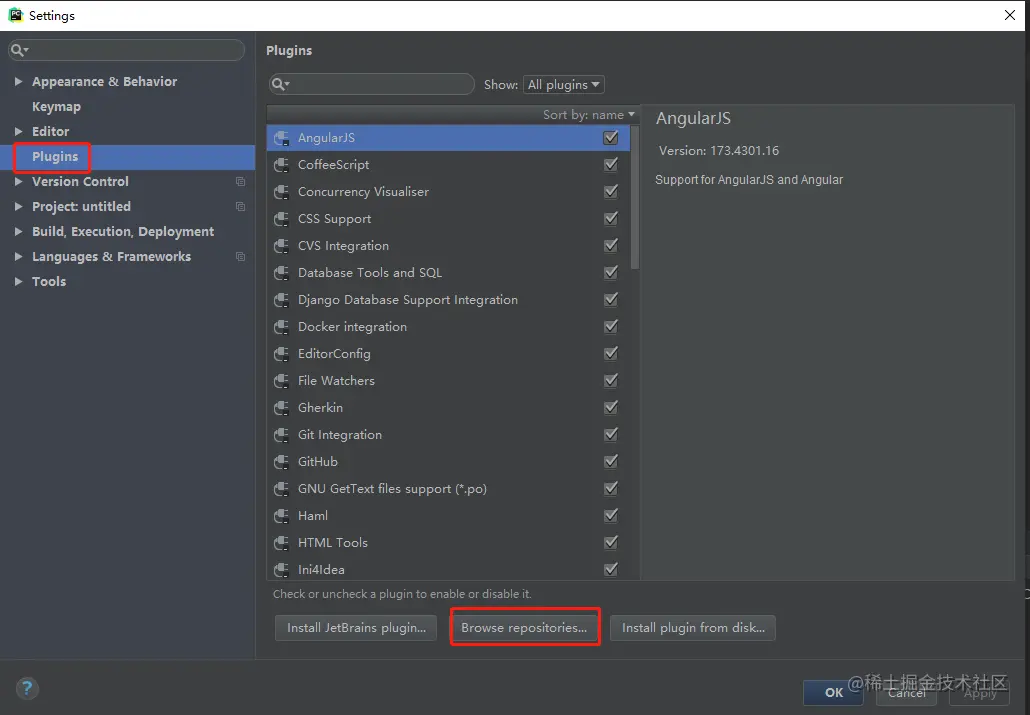Expand Appearance & Behavior section
The height and width of the screenshot is (715, 1030).
[x=18, y=81]
